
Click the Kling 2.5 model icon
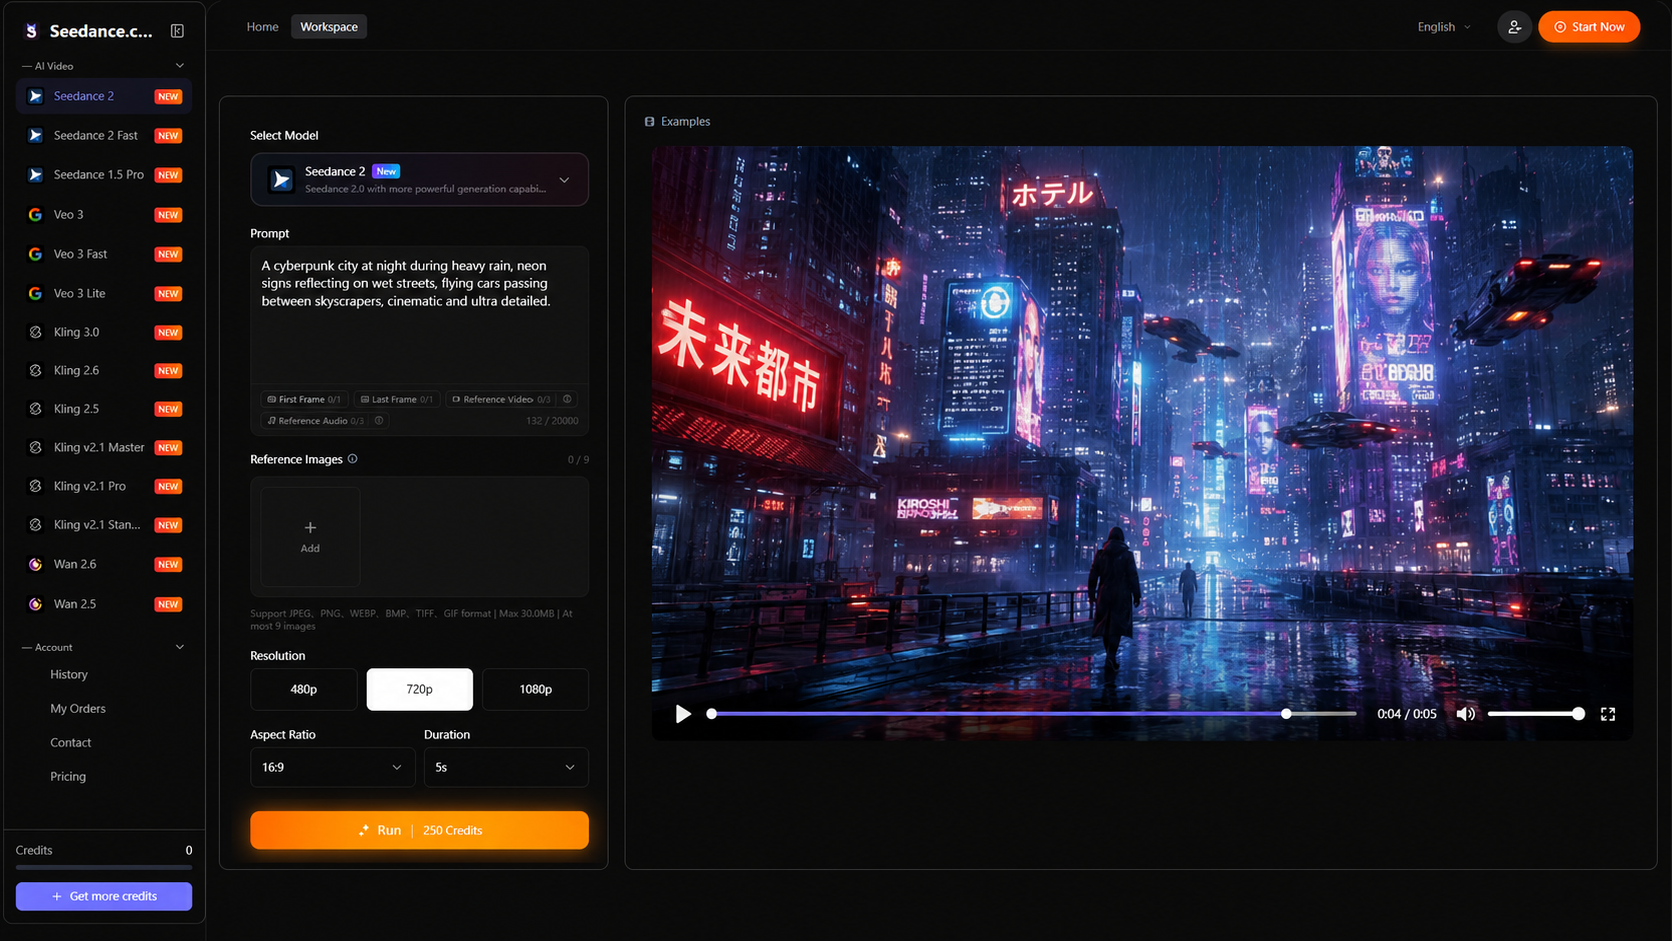pos(35,409)
